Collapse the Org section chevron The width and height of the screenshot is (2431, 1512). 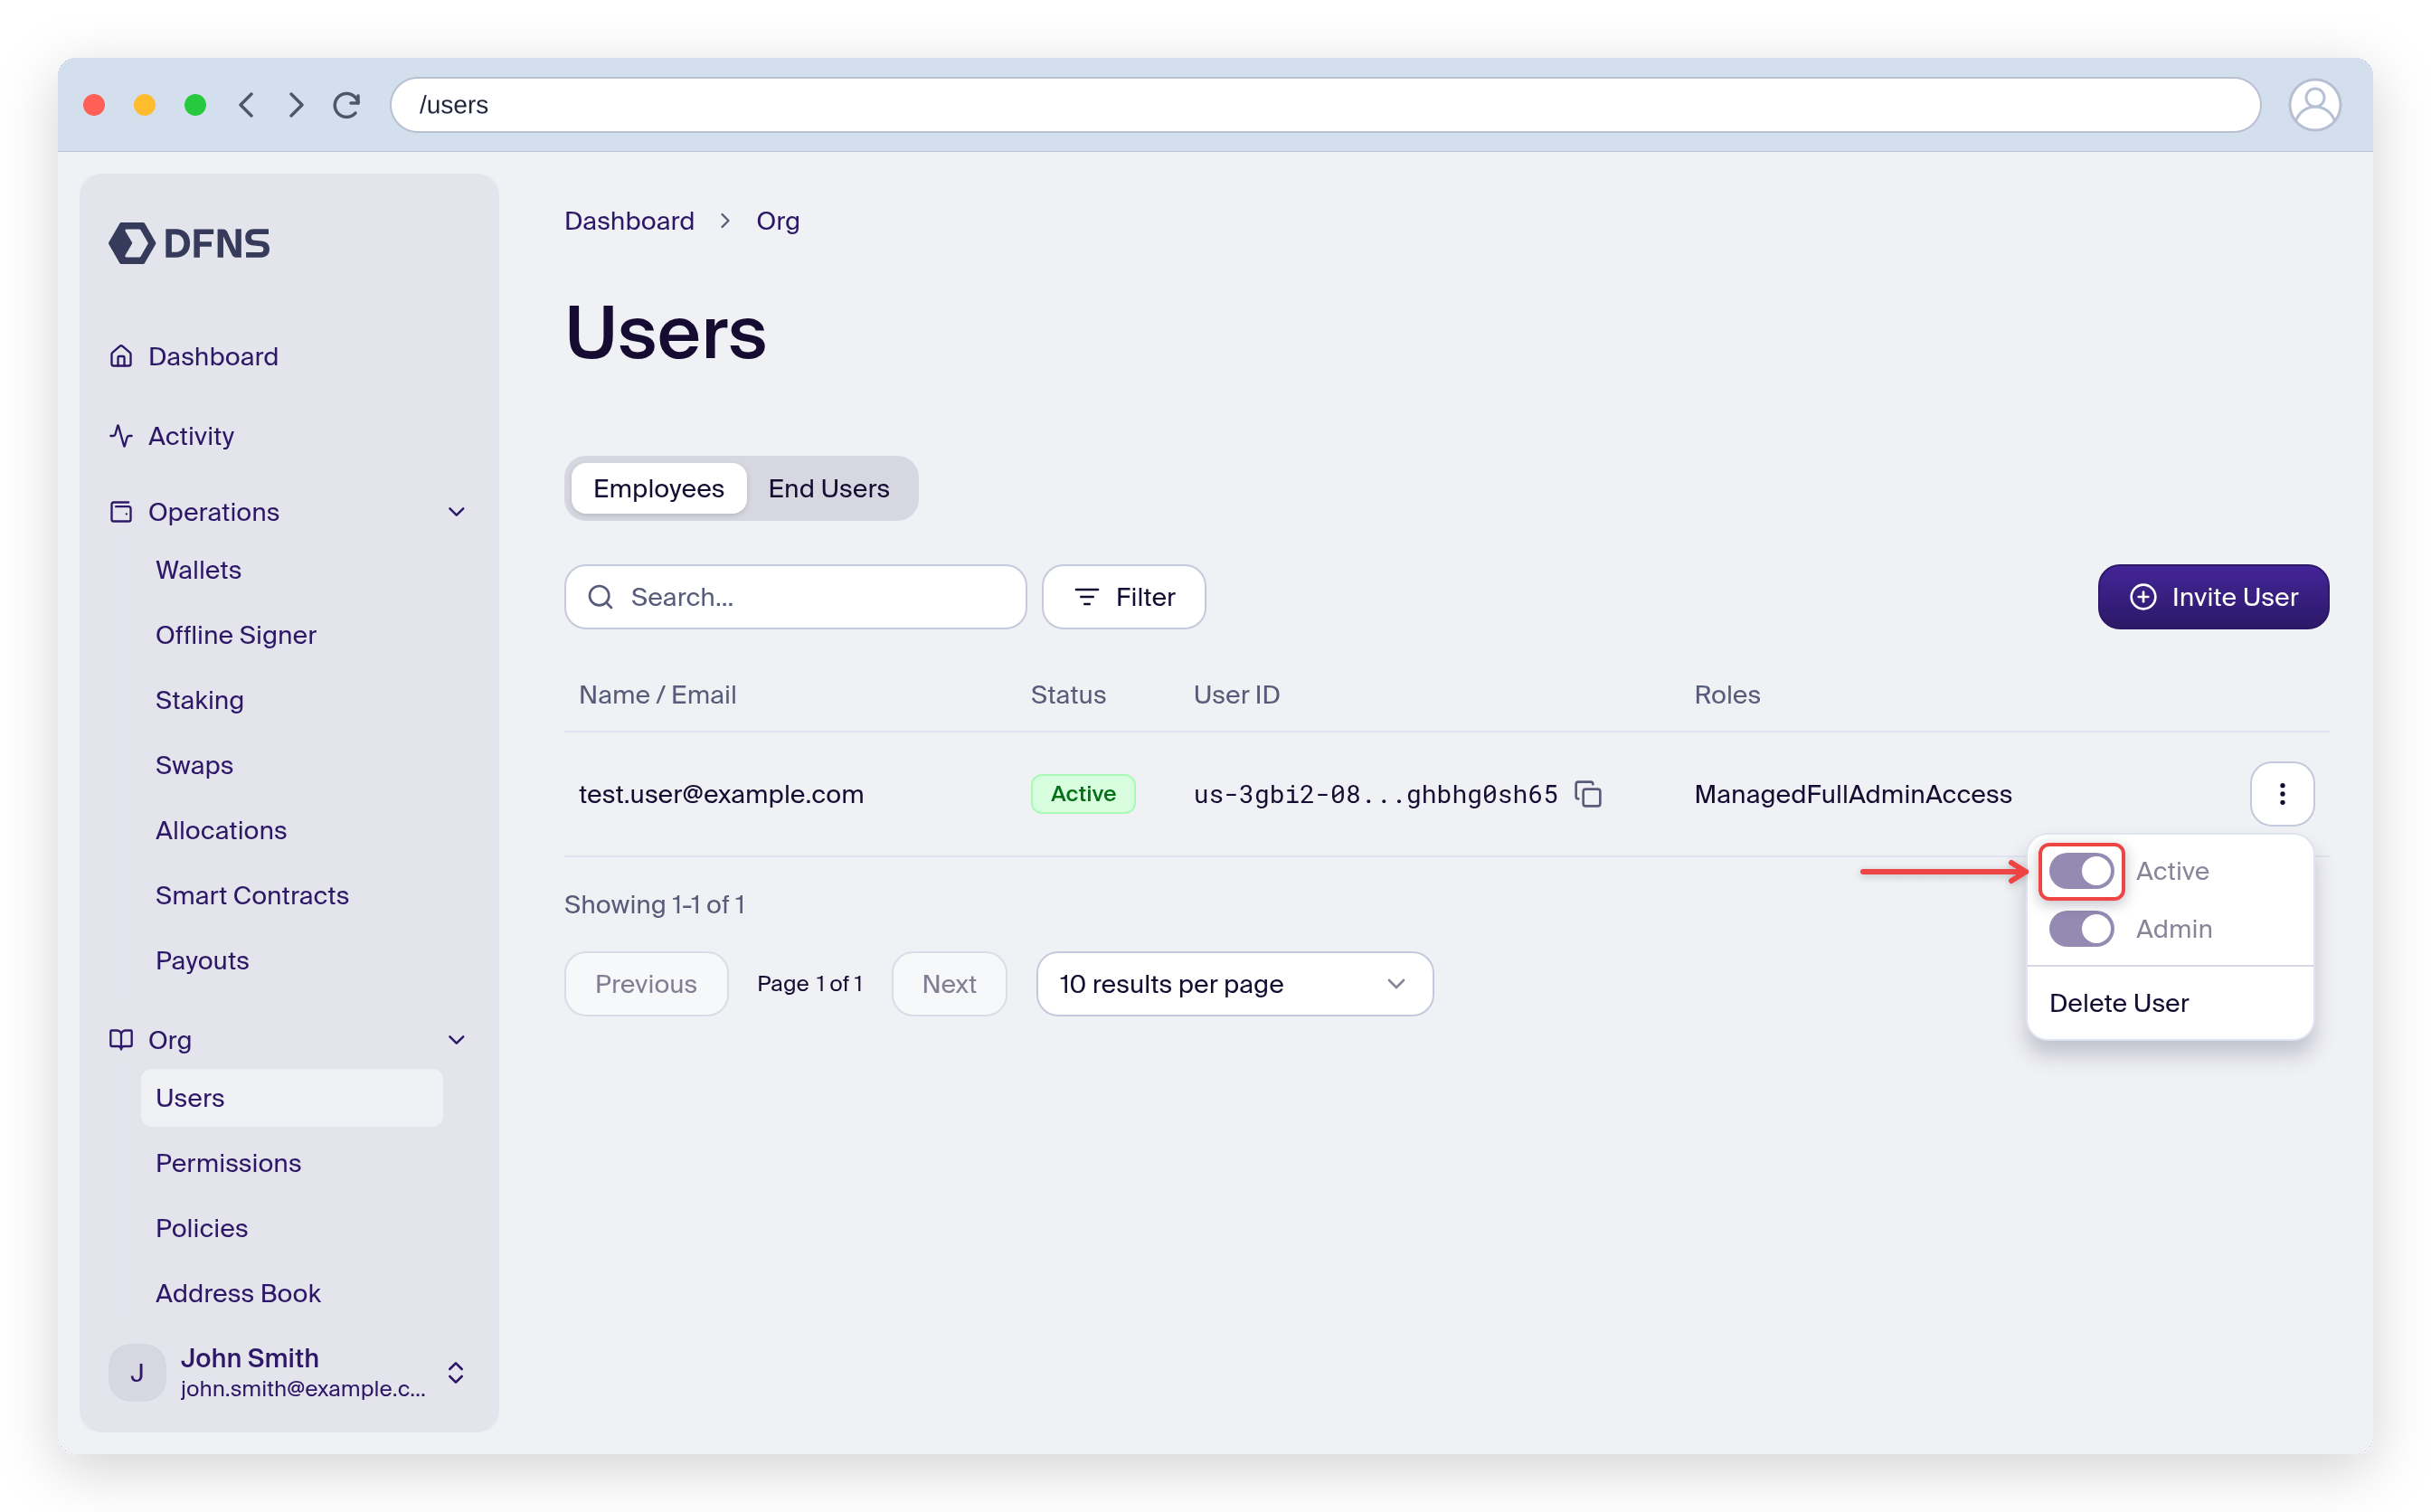(x=457, y=1040)
